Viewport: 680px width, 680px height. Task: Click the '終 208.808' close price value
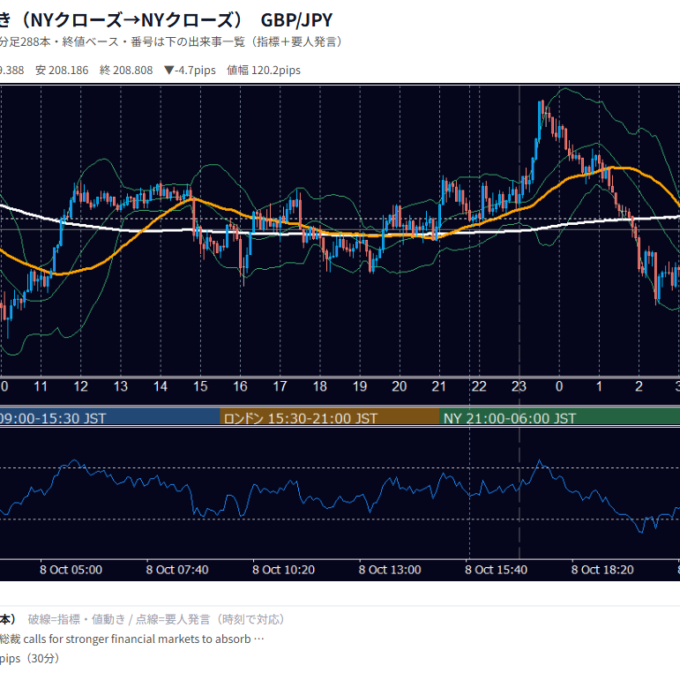126,70
